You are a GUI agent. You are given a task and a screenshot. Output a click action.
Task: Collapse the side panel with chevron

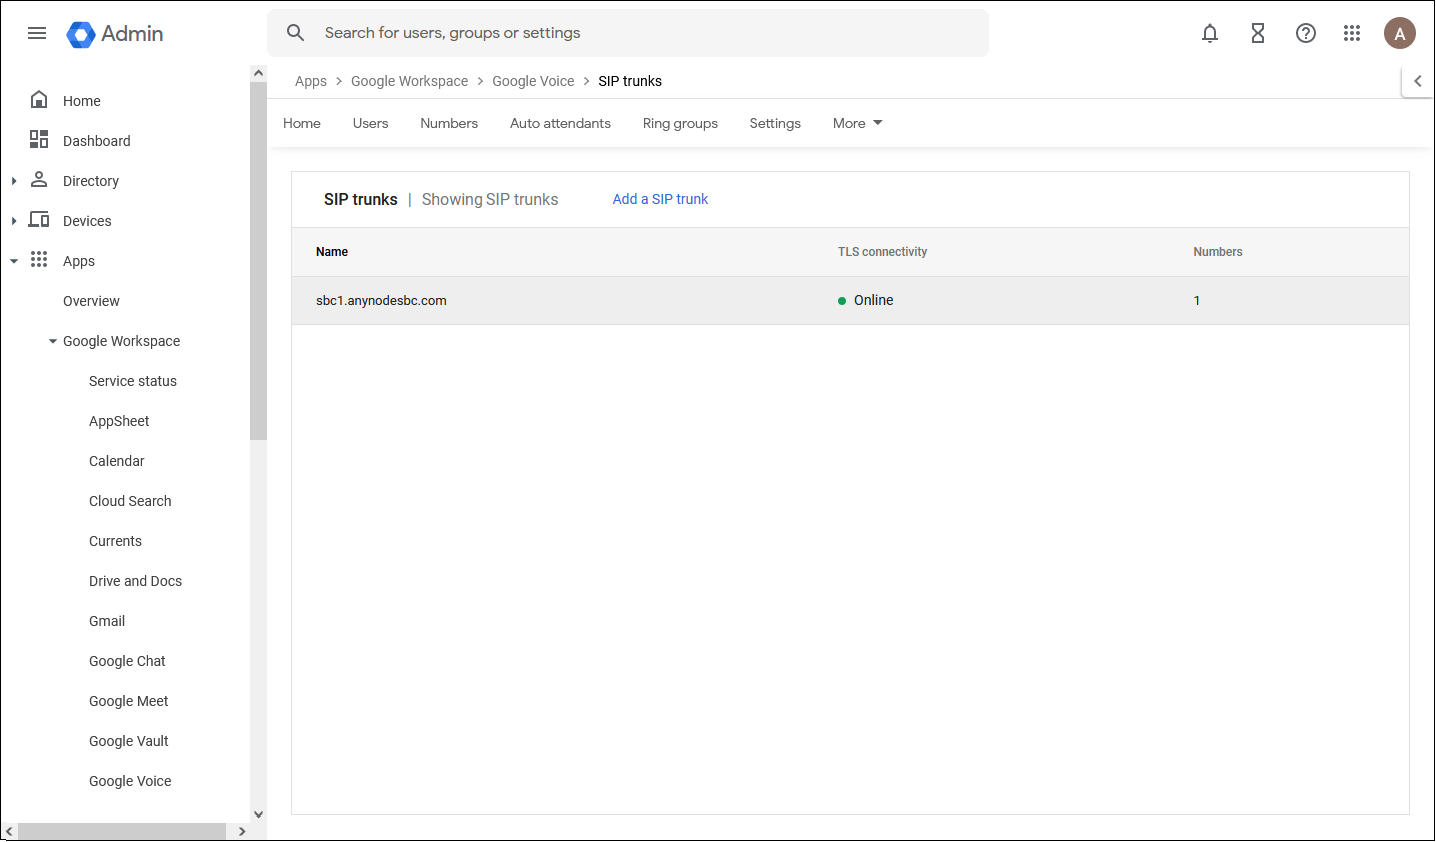pyautogui.click(x=1417, y=81)
